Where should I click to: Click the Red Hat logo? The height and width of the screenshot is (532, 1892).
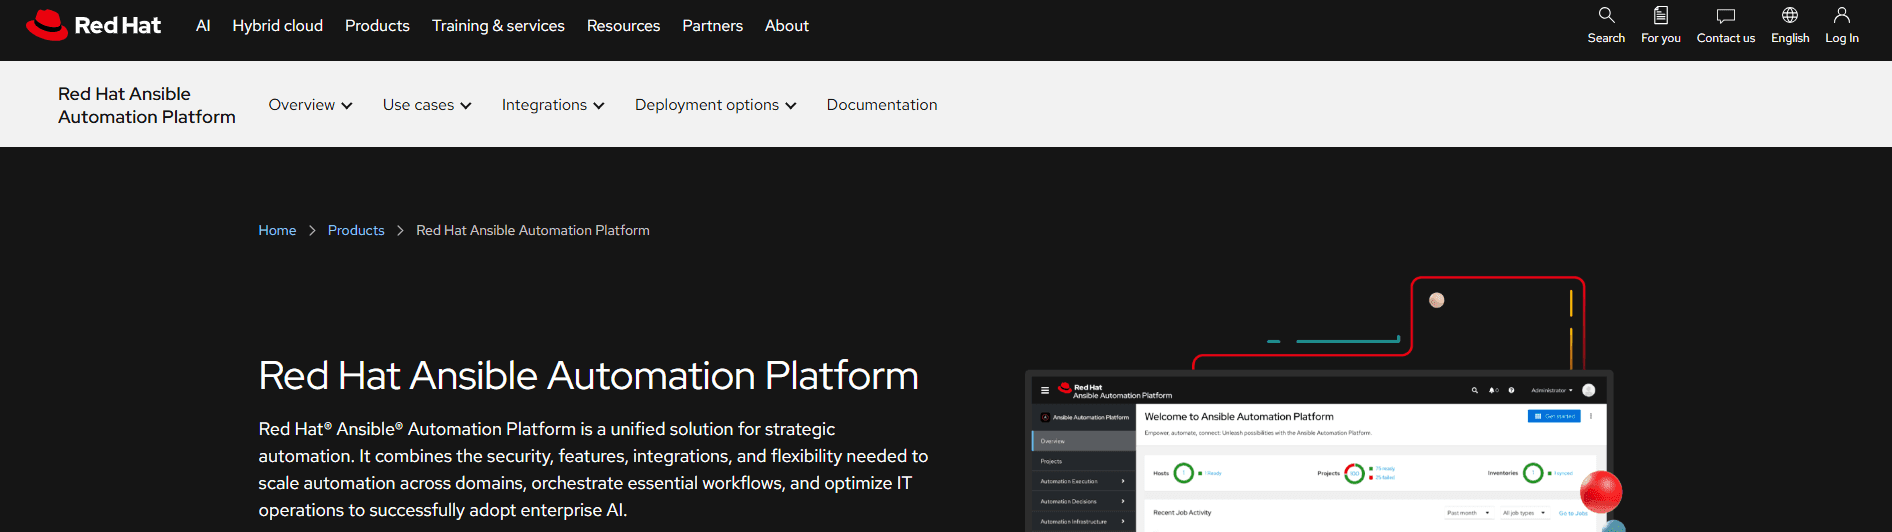(93, 25)
